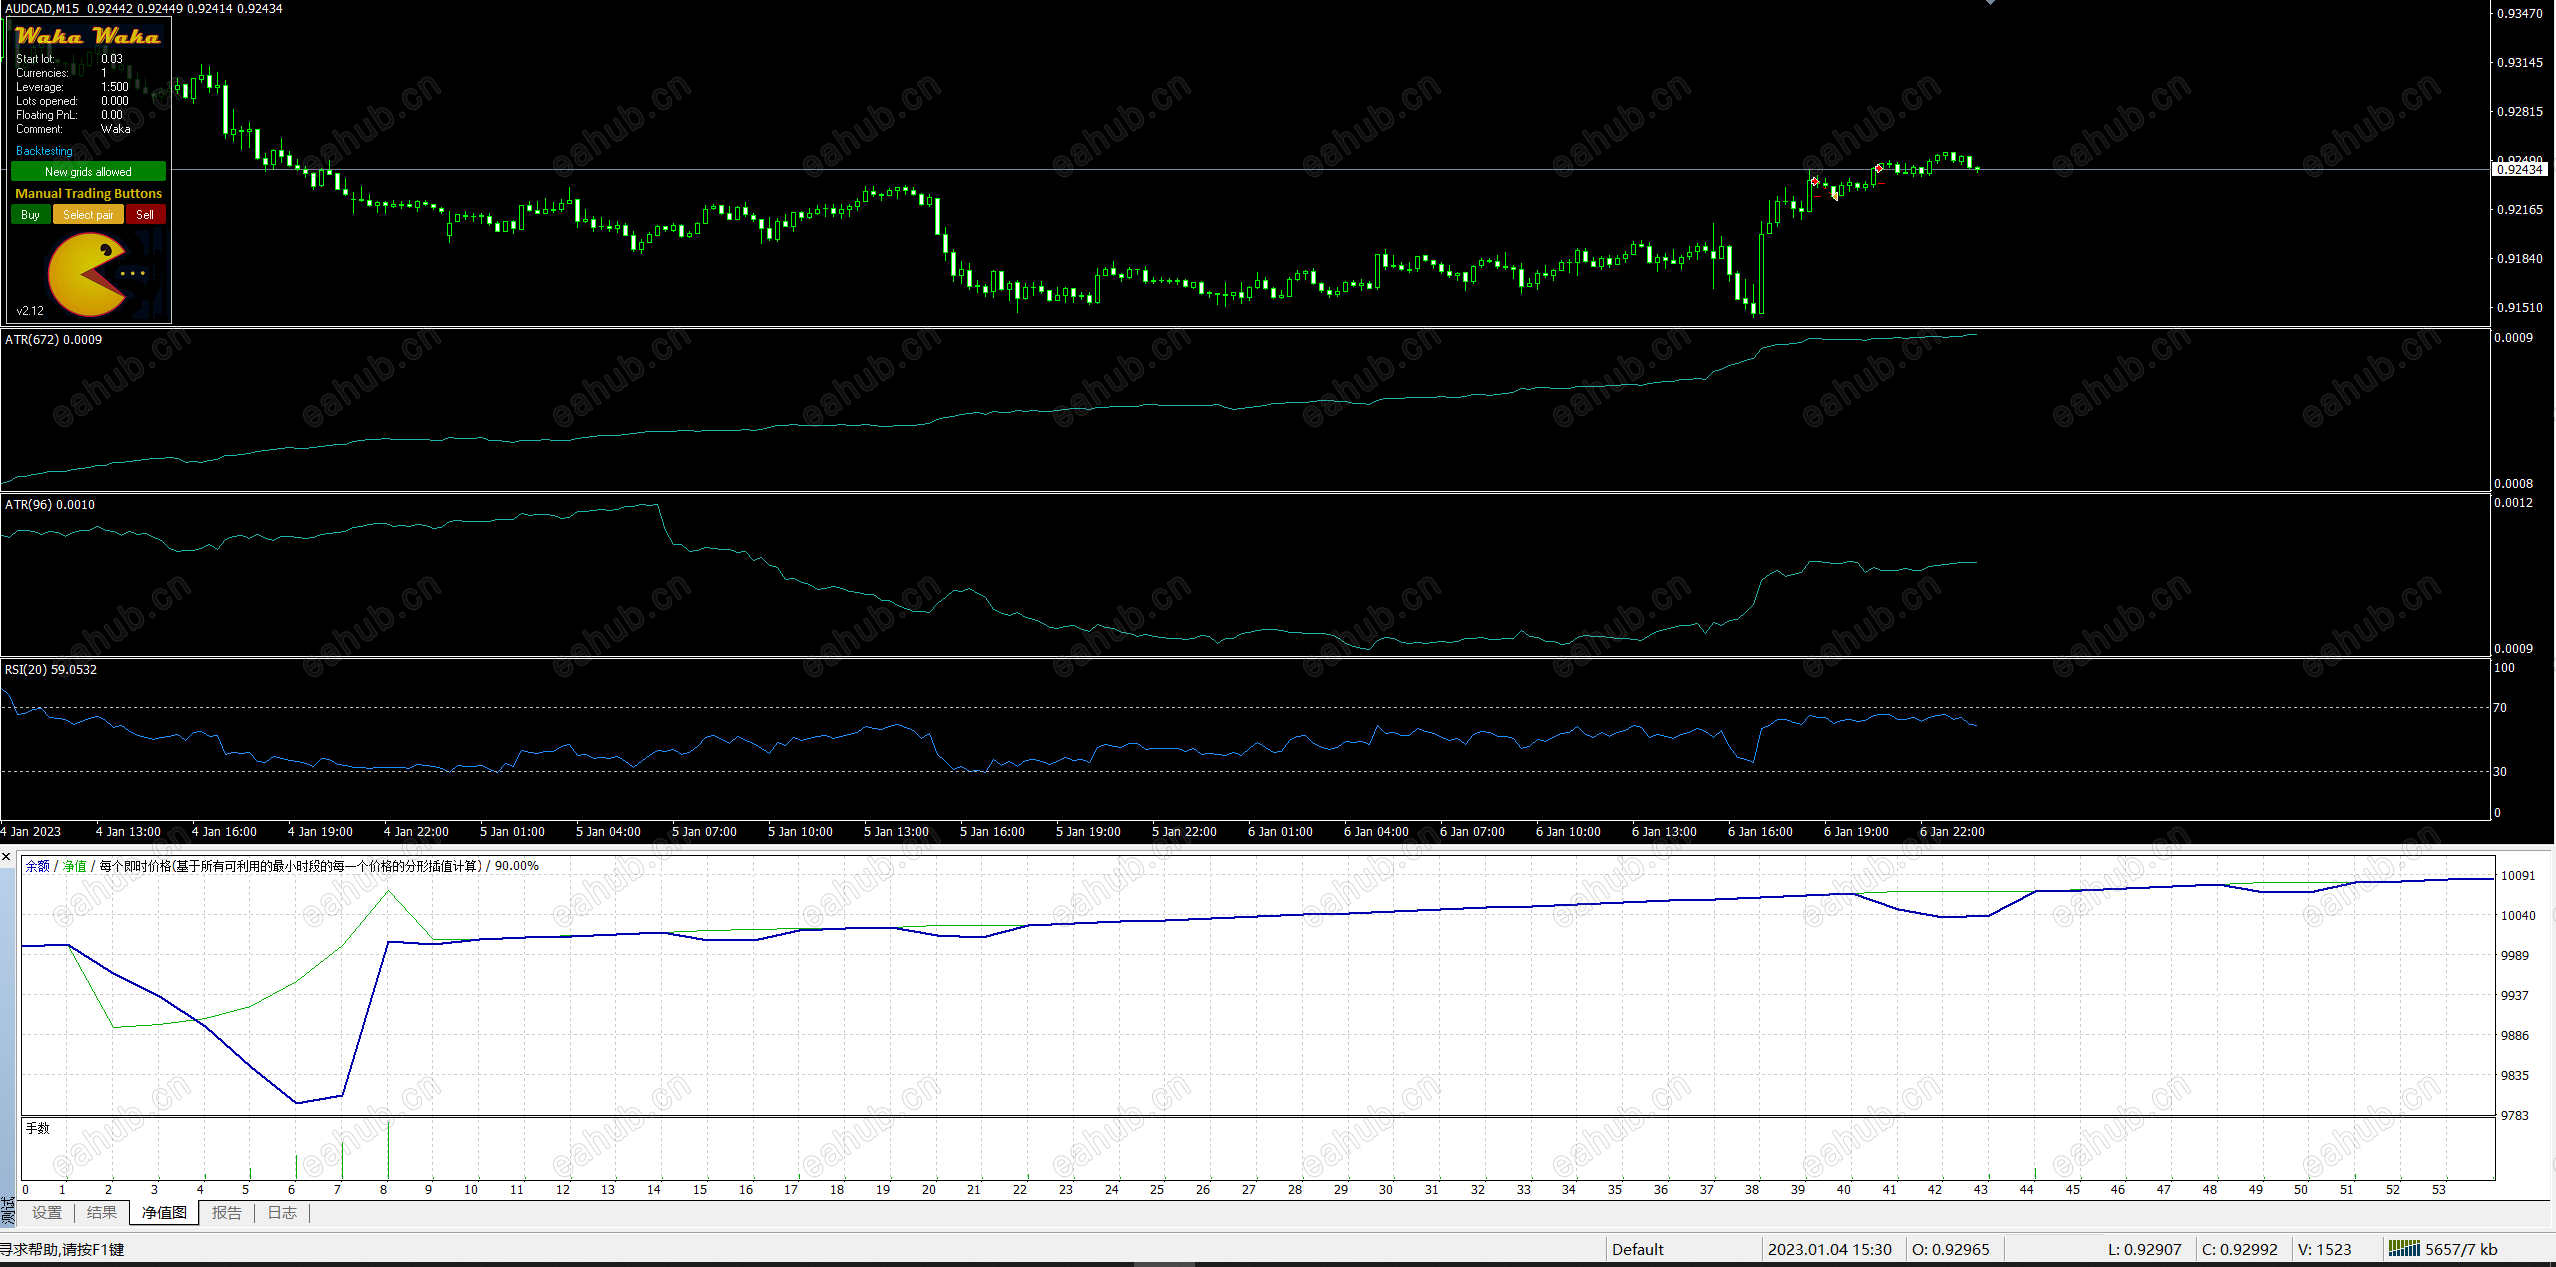The width and height of the screenshot is (2556, 1267).
Task: Click the current price label 0.92434
Action: point(2519,170)
